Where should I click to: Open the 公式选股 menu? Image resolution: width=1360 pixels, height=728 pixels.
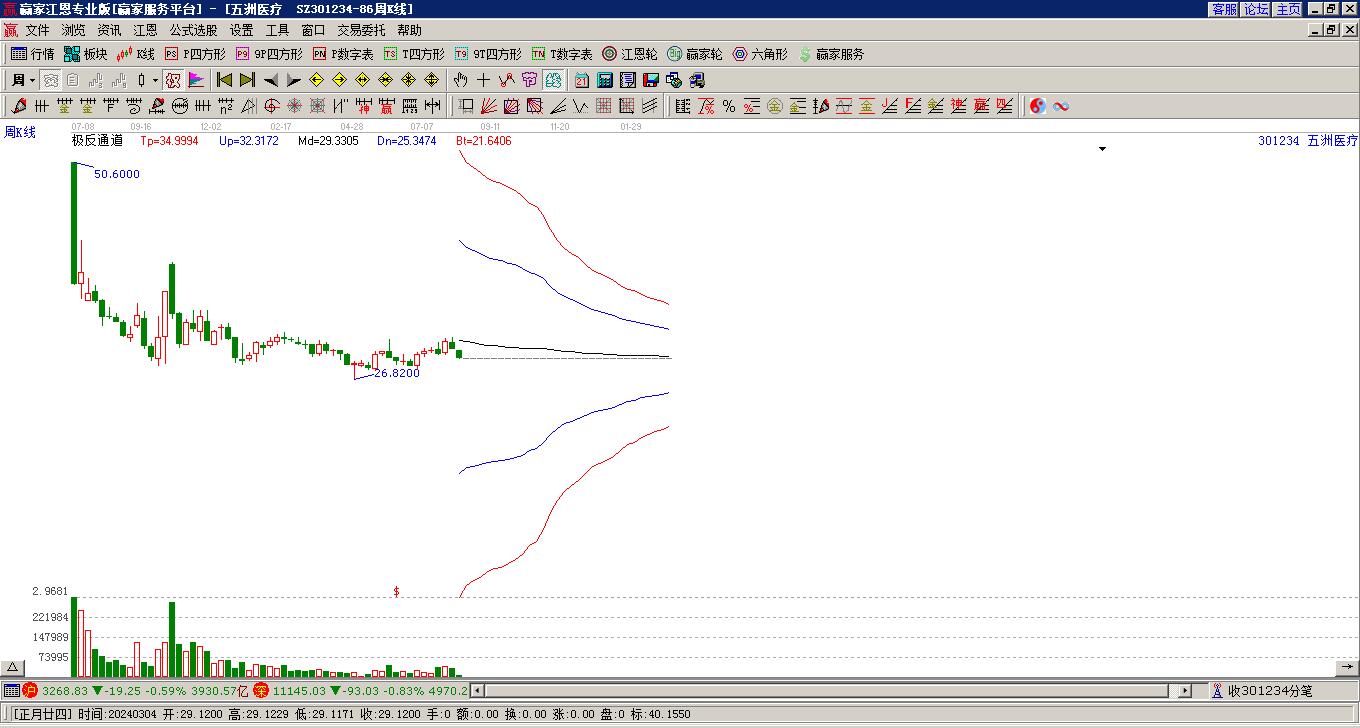coord(193,30)
